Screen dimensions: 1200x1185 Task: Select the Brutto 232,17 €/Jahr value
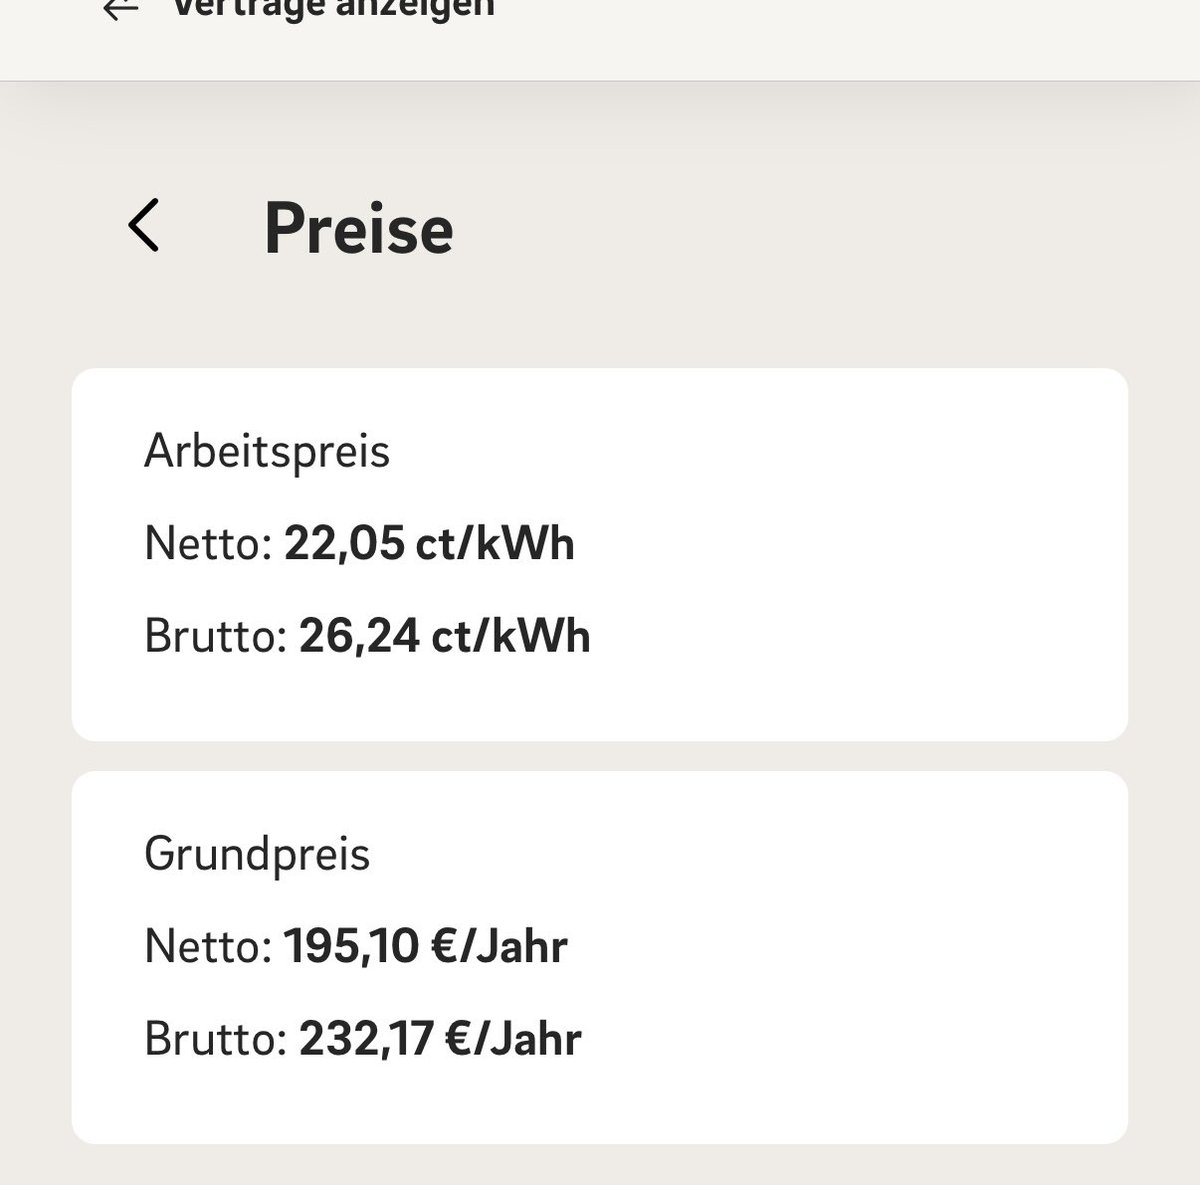440,1039
